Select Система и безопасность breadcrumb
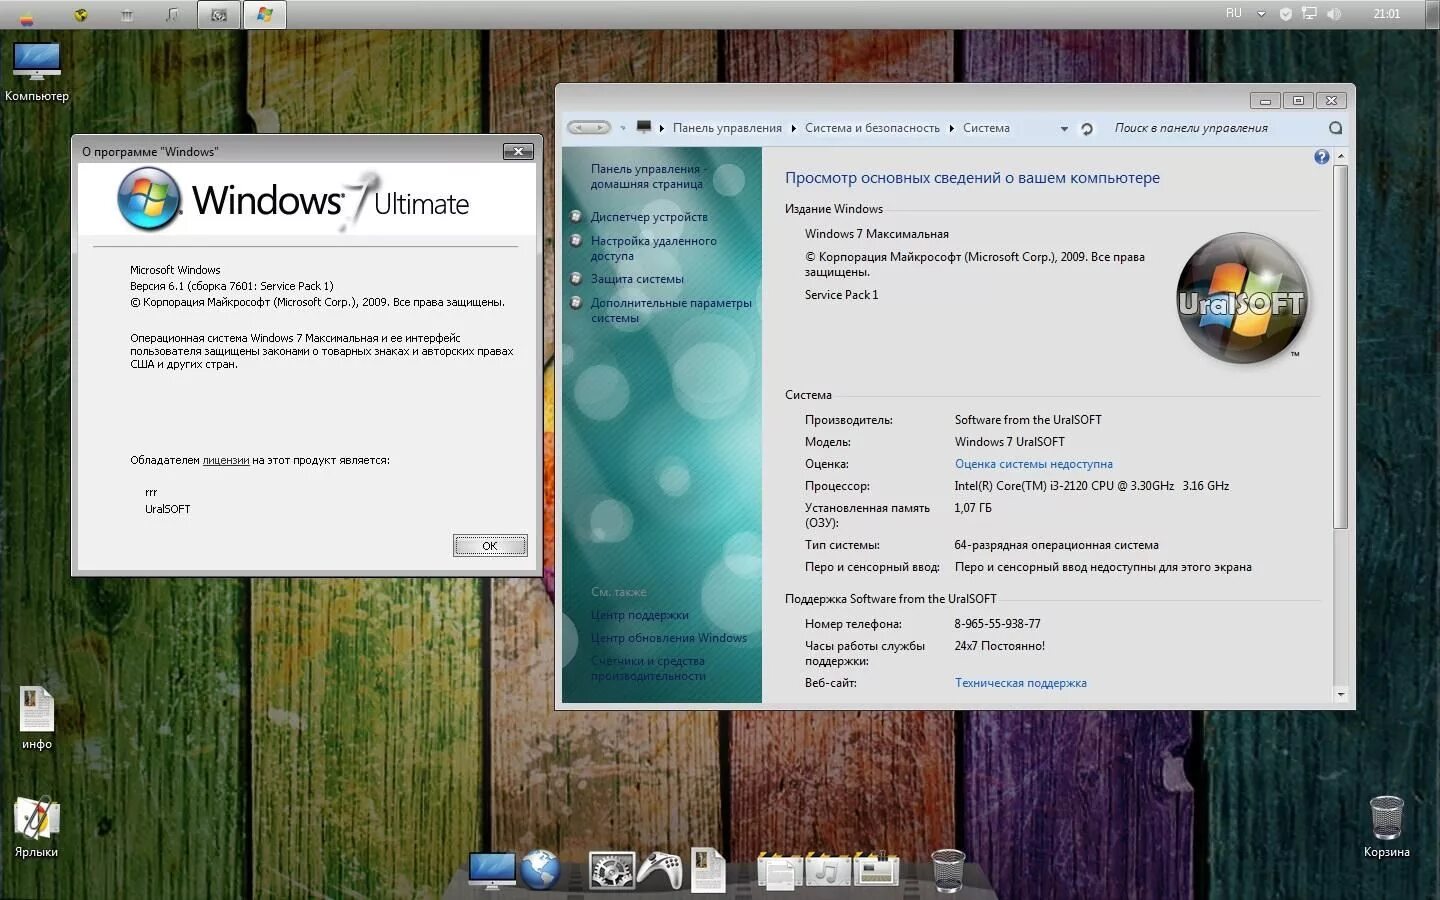 click(x=872, y=128)
